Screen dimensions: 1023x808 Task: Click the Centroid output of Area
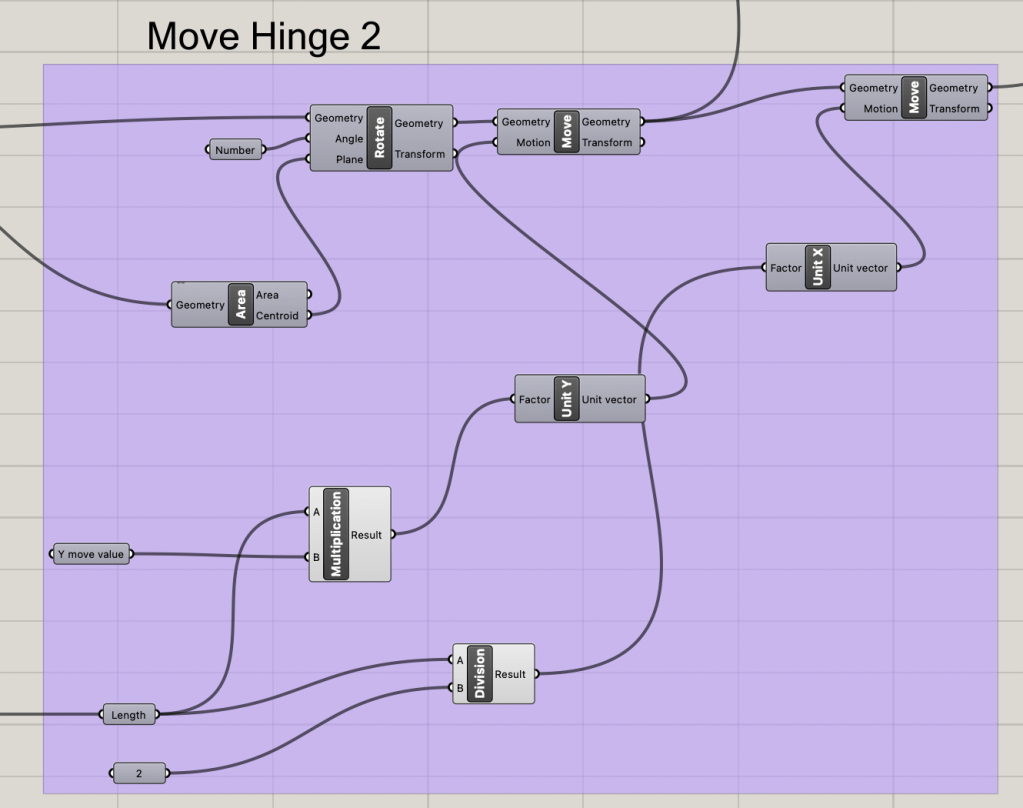[277, 316]
